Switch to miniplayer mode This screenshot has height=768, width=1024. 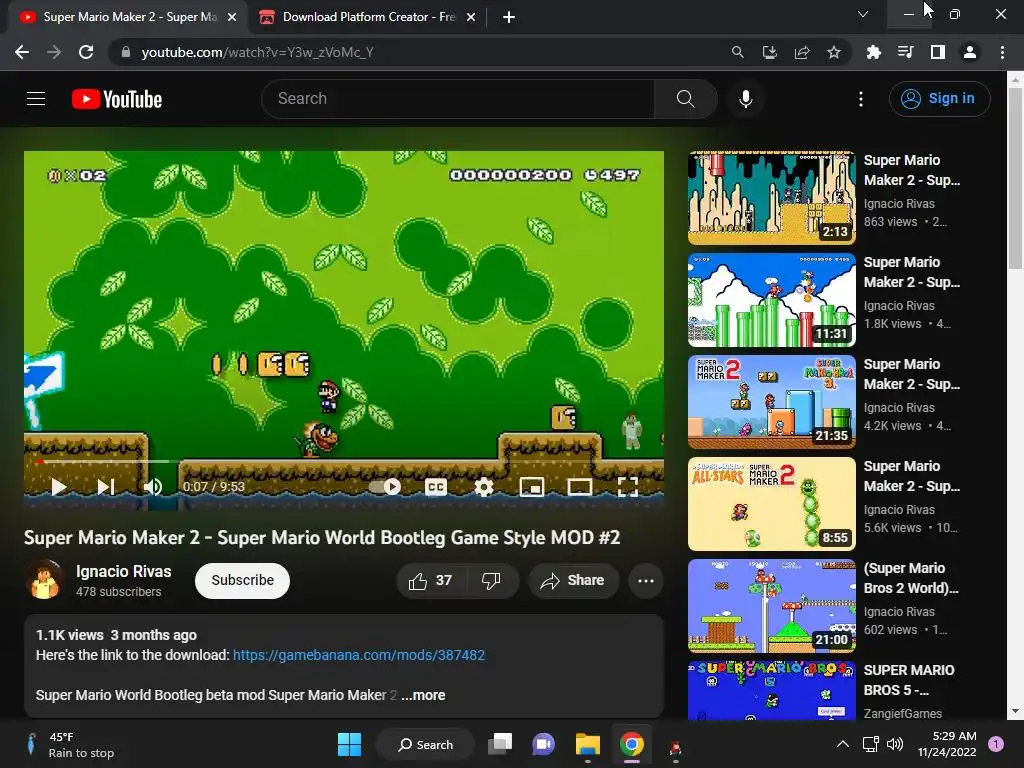[x=532, y=487]
